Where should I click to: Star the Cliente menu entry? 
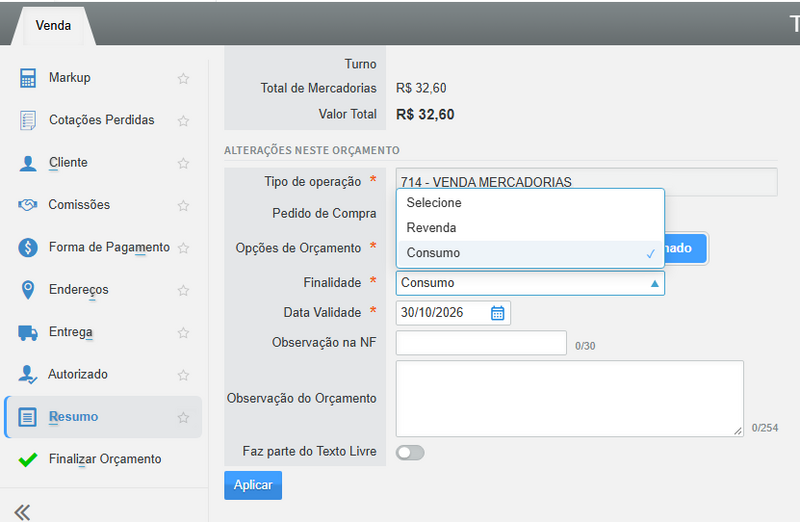coord(183,163)
